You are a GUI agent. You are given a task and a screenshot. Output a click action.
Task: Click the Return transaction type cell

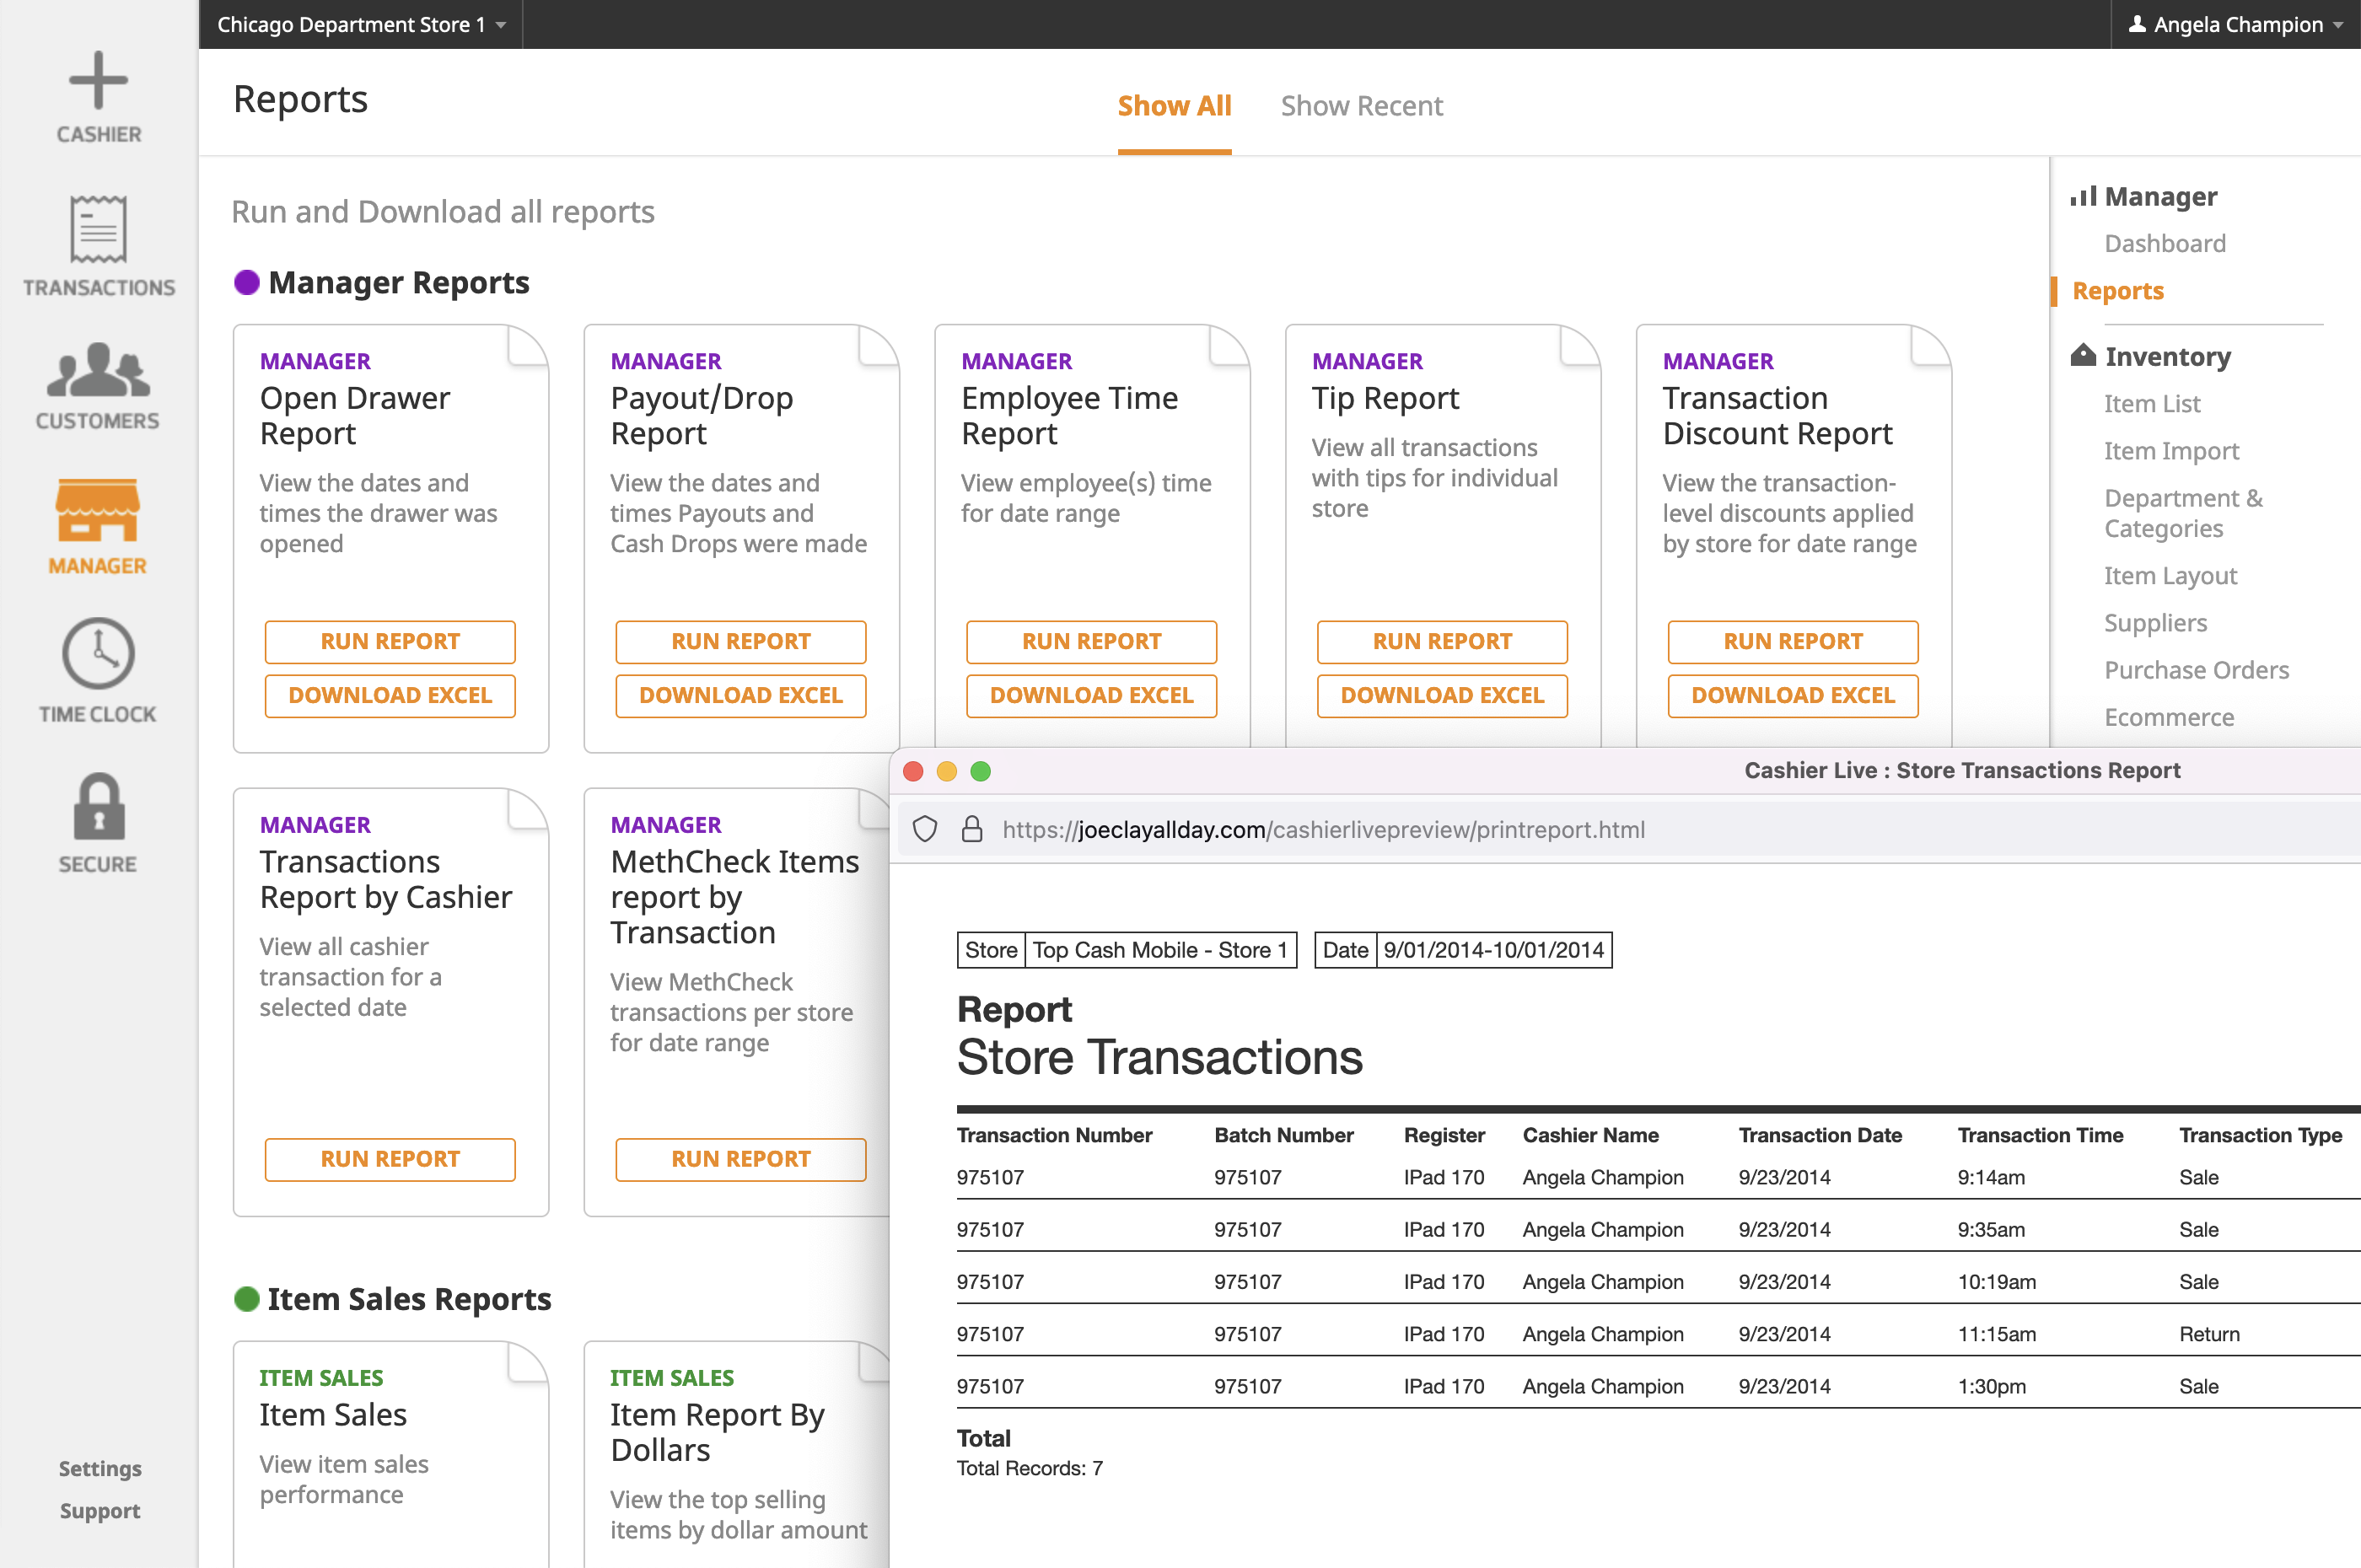(2209, 1334)
